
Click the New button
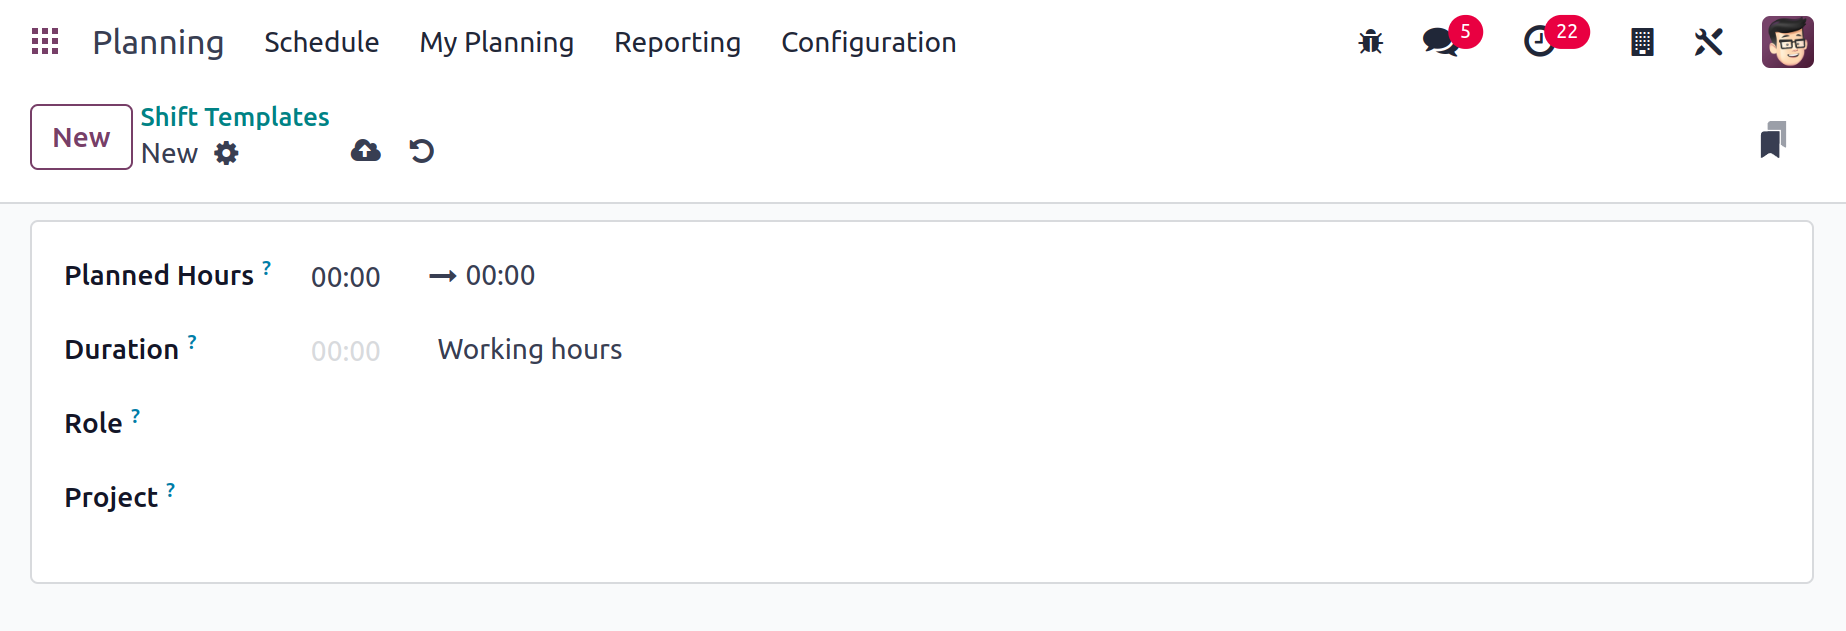tap(81, 137)
